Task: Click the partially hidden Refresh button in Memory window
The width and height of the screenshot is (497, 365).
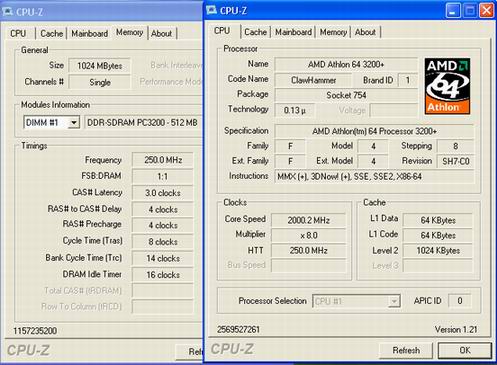Action: pos(190,352)
